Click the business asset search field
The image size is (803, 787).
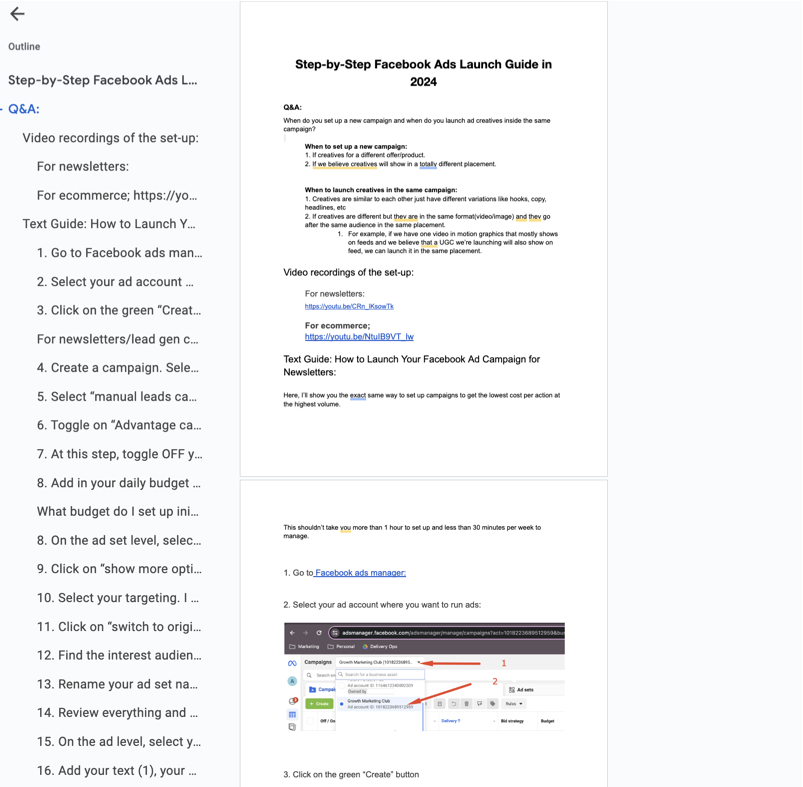tap(379, 674)
